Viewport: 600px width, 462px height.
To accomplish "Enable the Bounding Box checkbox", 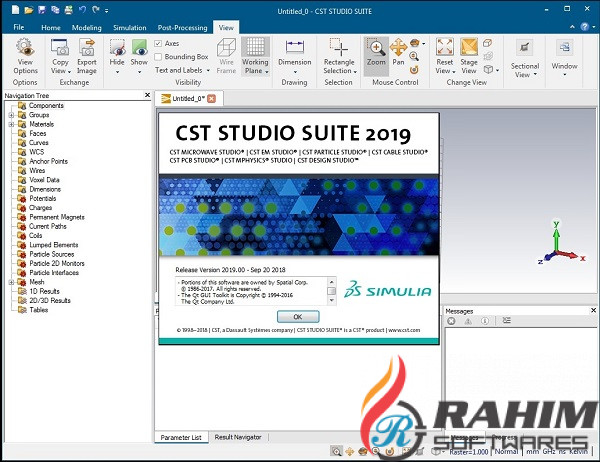I will click(x=158, y=57).
